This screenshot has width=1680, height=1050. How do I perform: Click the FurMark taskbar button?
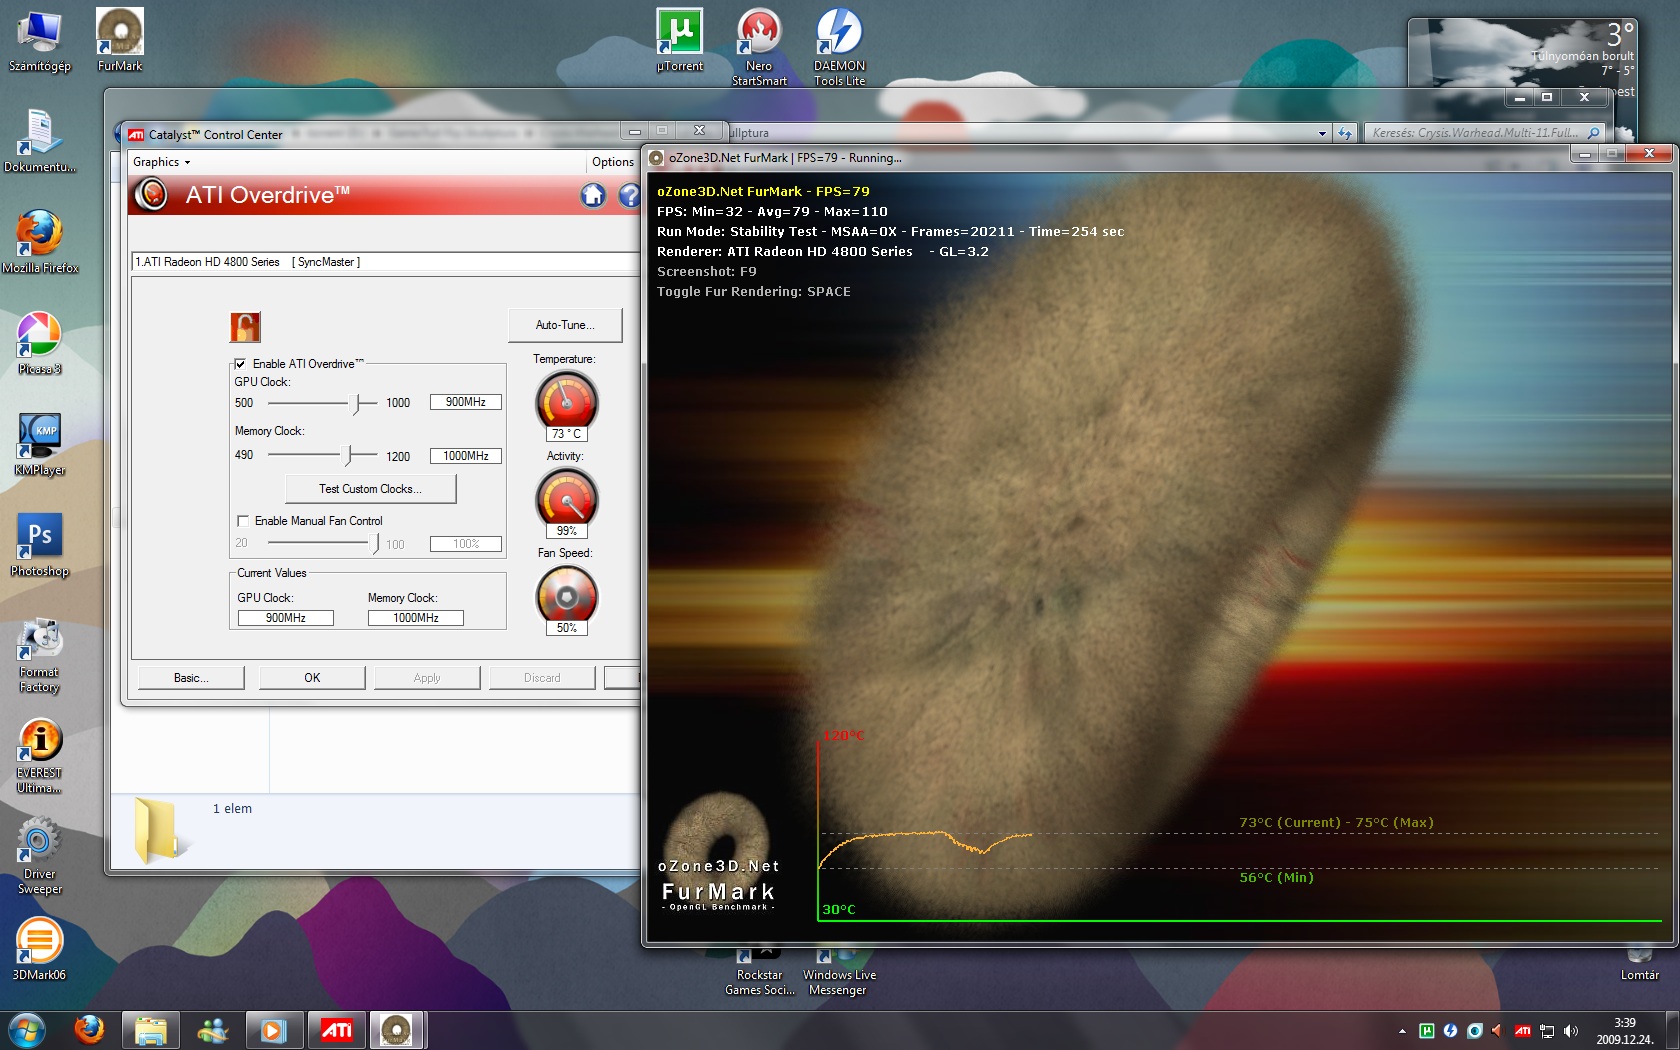(396, 1030)
